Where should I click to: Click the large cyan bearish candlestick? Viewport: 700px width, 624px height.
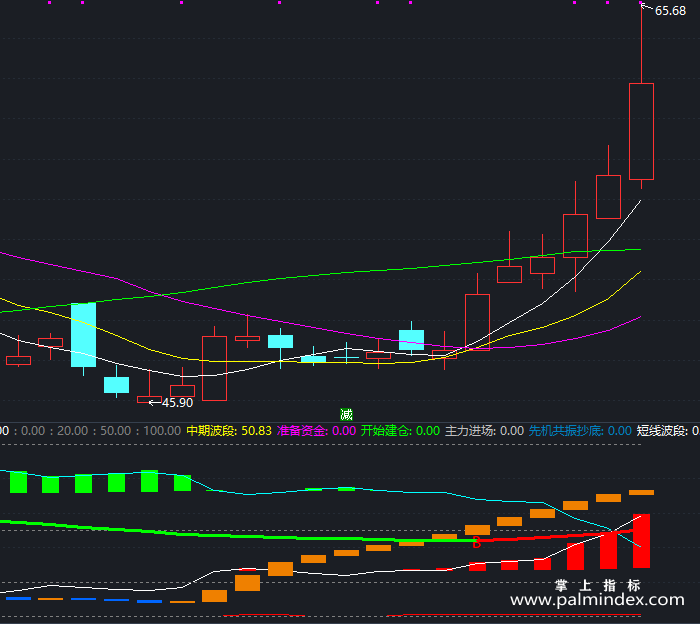(83, 335)
